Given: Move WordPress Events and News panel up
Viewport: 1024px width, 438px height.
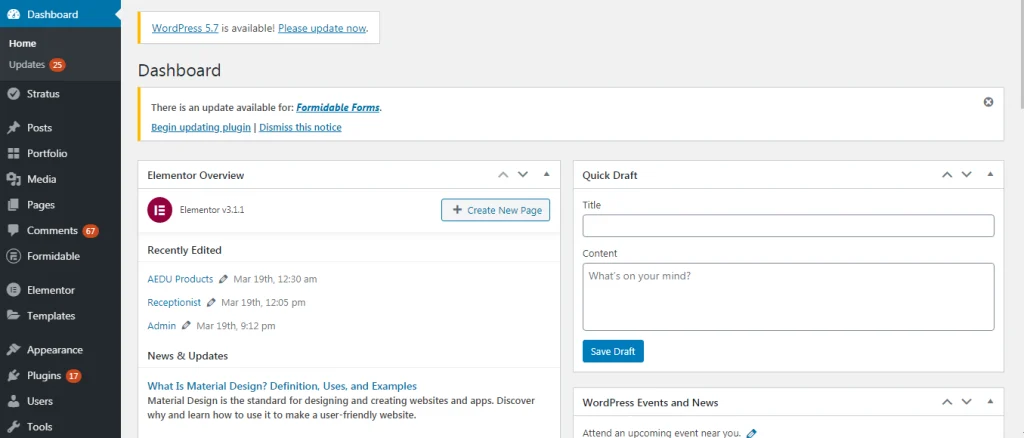Looking at the screenshot, I should (x=947, y=402).
